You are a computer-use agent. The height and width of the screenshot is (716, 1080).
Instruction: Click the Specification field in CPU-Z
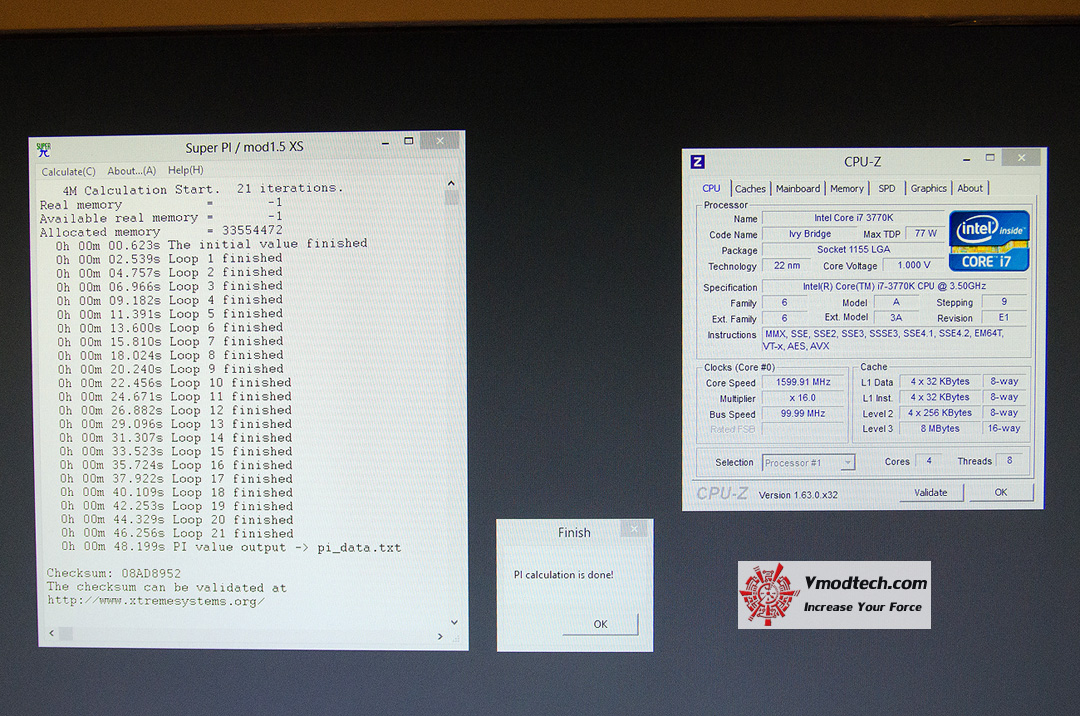(895, 286)
